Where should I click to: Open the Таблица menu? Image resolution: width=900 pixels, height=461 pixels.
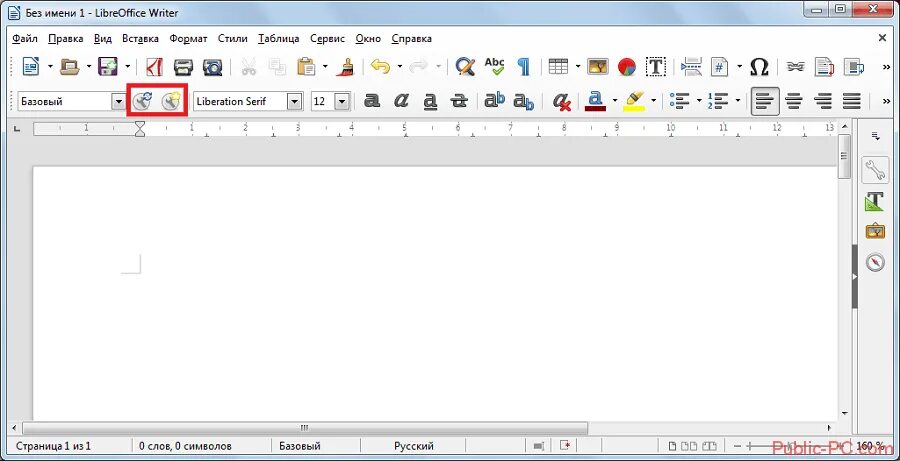(278, 38)
